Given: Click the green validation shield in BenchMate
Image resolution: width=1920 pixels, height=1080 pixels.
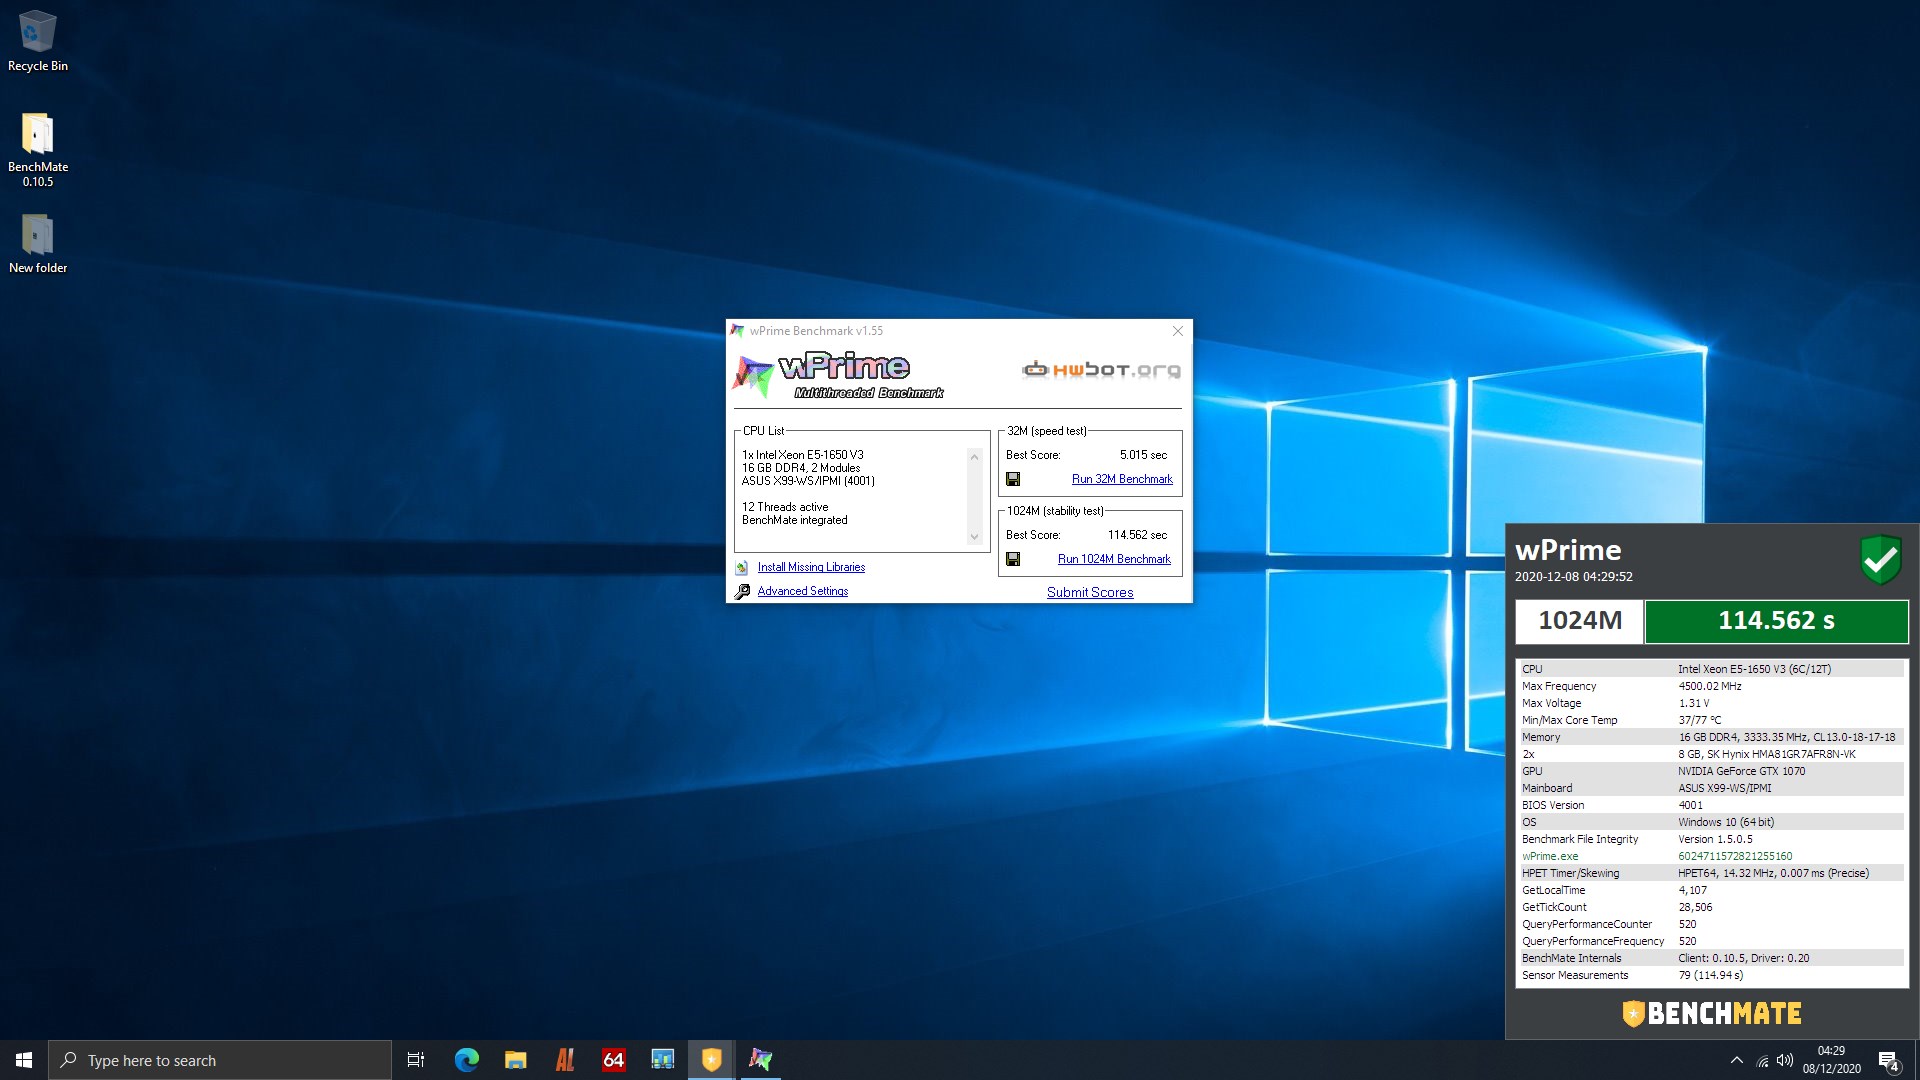Looking at the screenshot, I should (x=1880, y=559).
